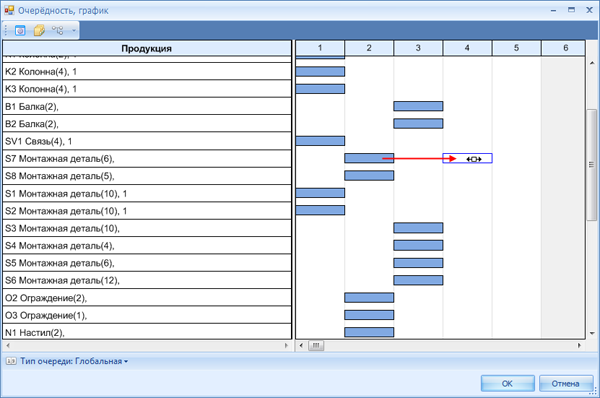The image size is (600, 398).
Task: Click the S4 Монтажная деталь schedule bar
Action: point(418,245)
